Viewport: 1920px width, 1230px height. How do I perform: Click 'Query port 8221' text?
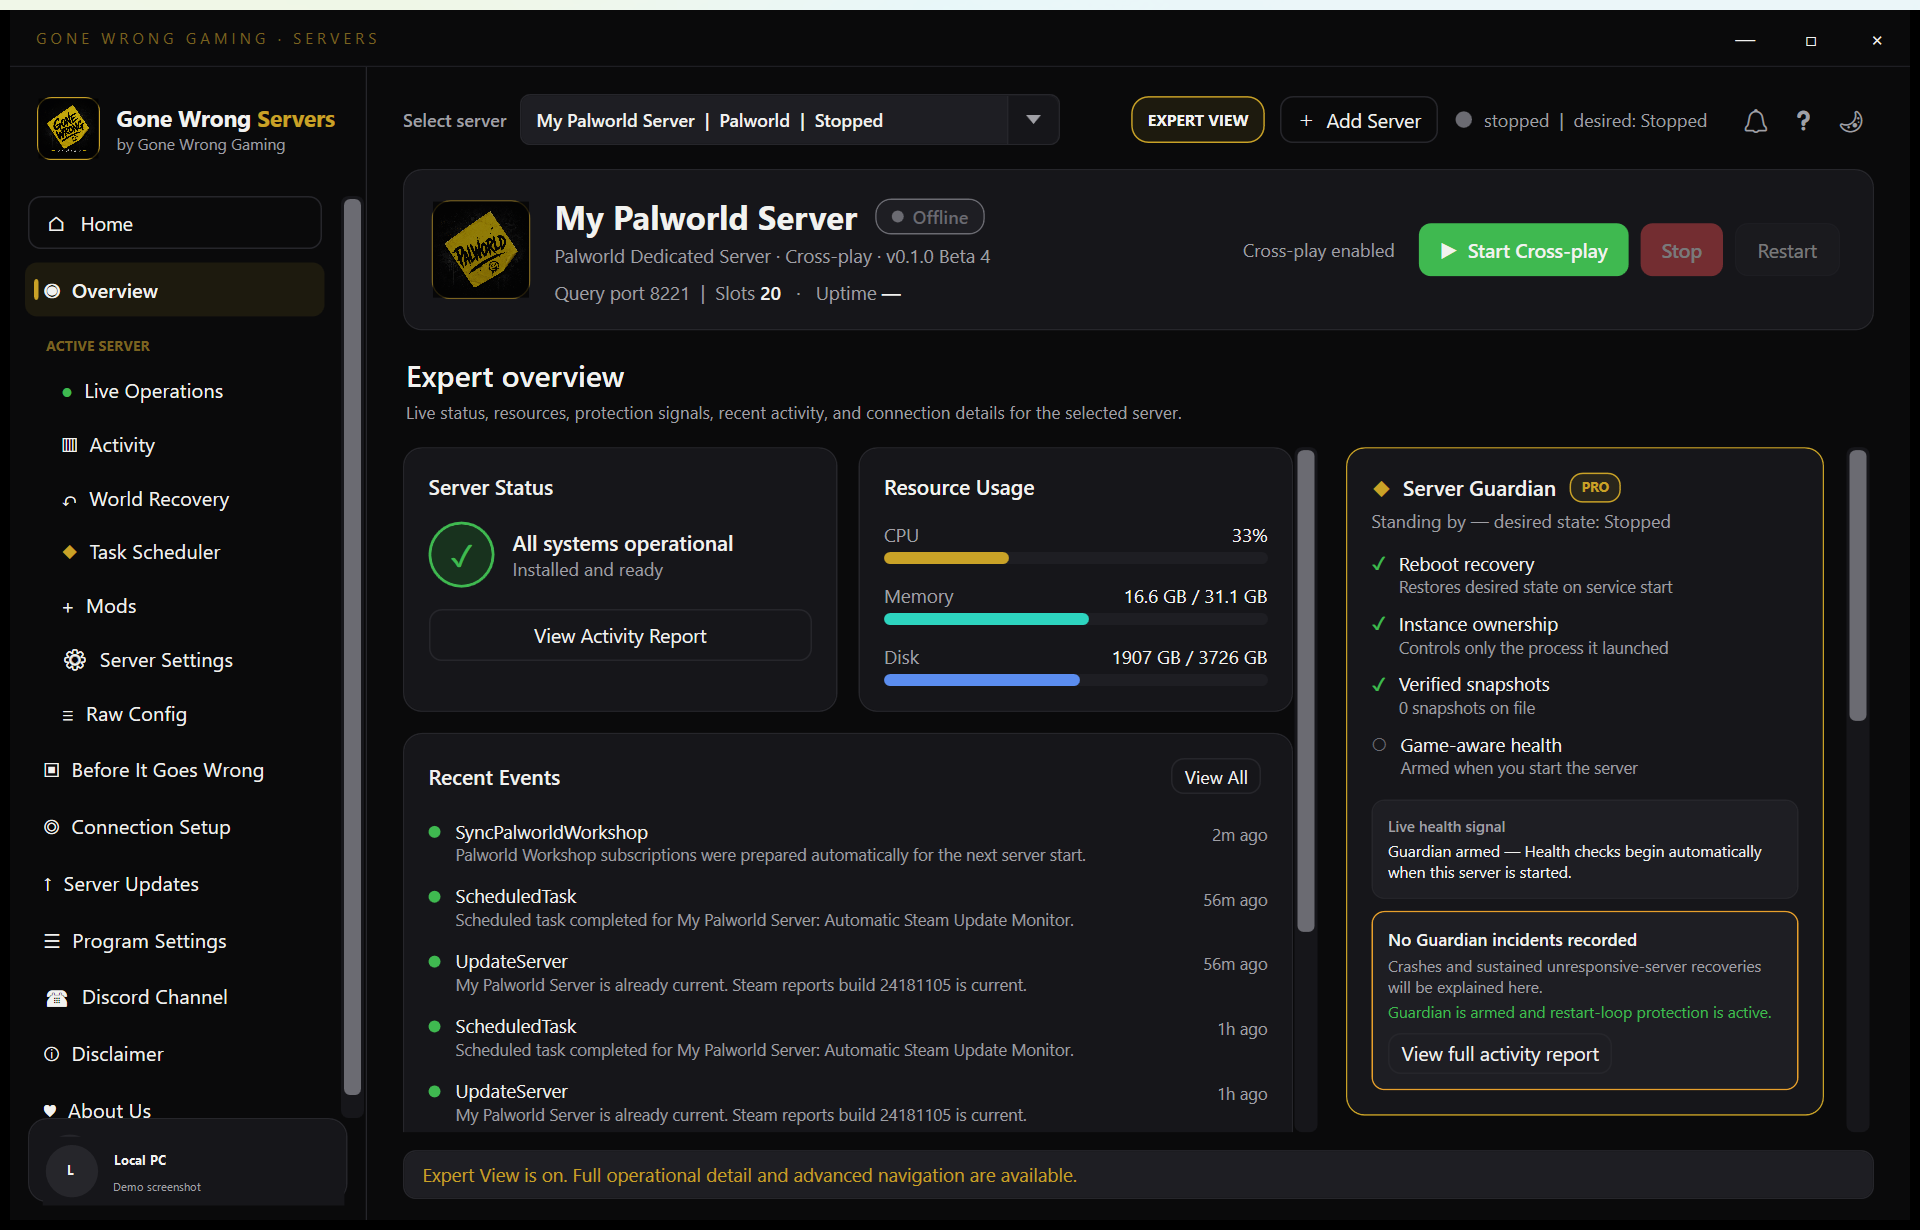621,293
